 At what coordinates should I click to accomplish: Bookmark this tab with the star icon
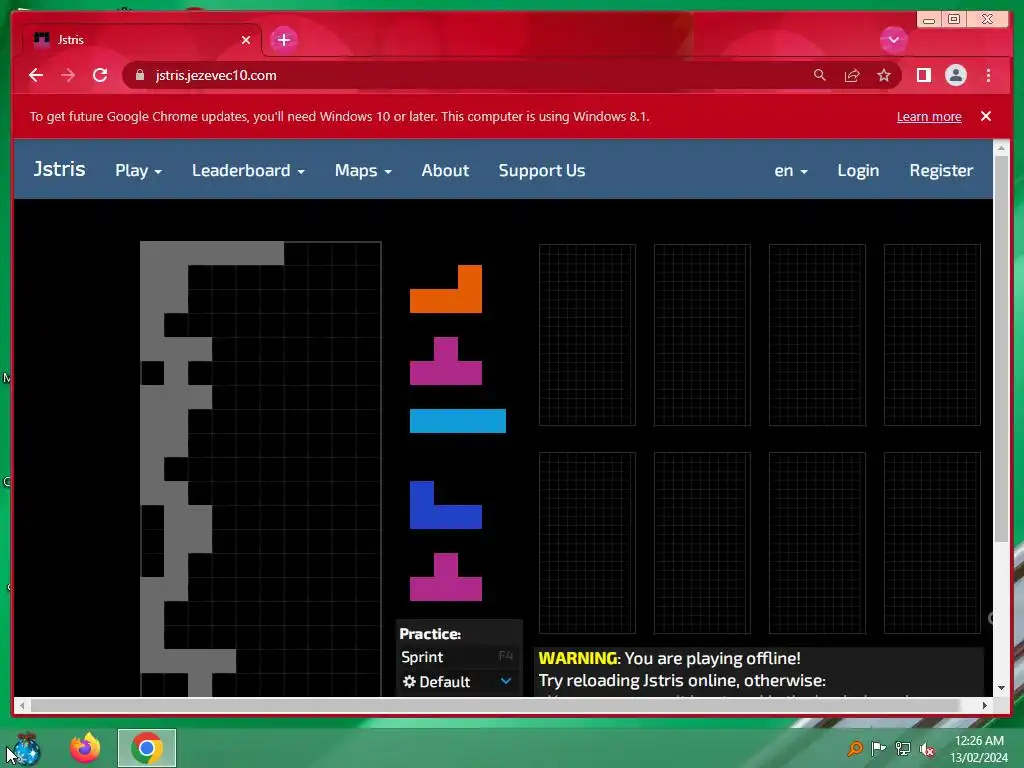(884, 75)
